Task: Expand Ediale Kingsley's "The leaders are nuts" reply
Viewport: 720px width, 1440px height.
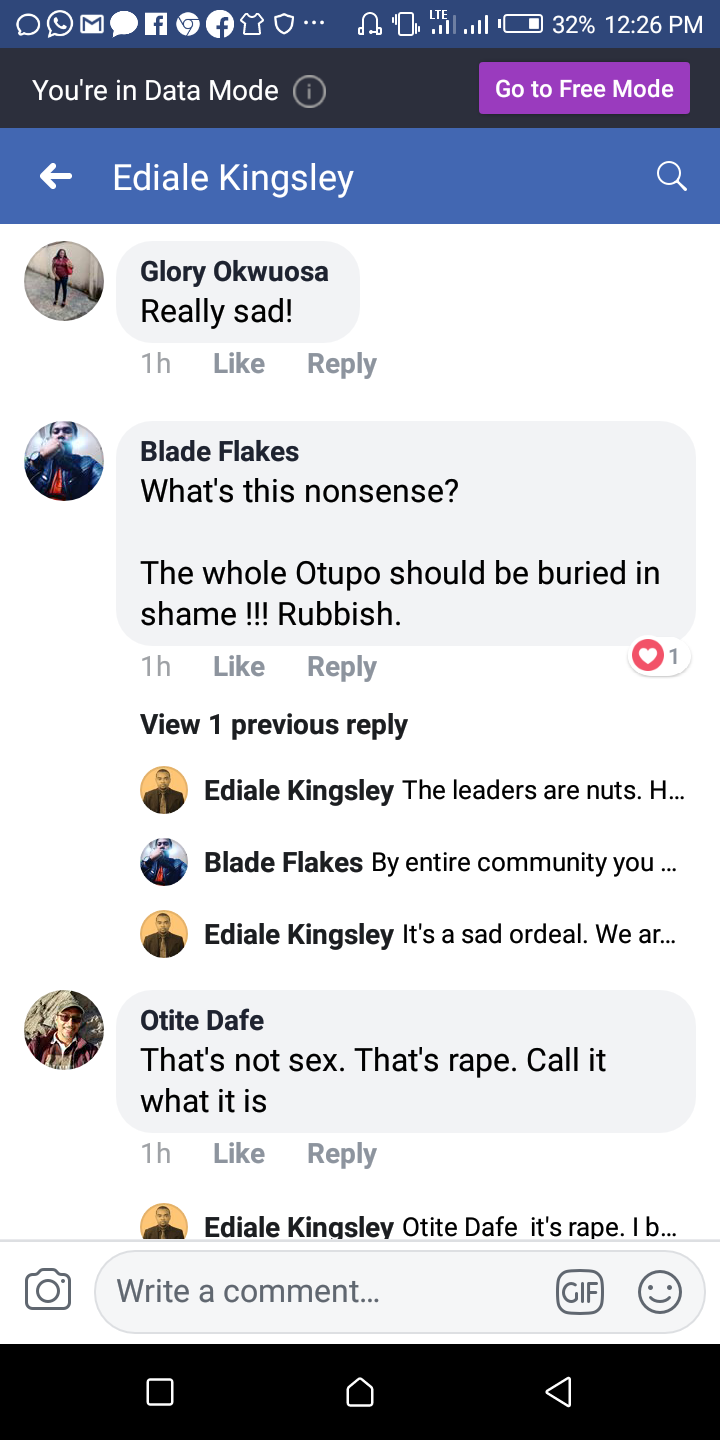Action: point(444,791)
